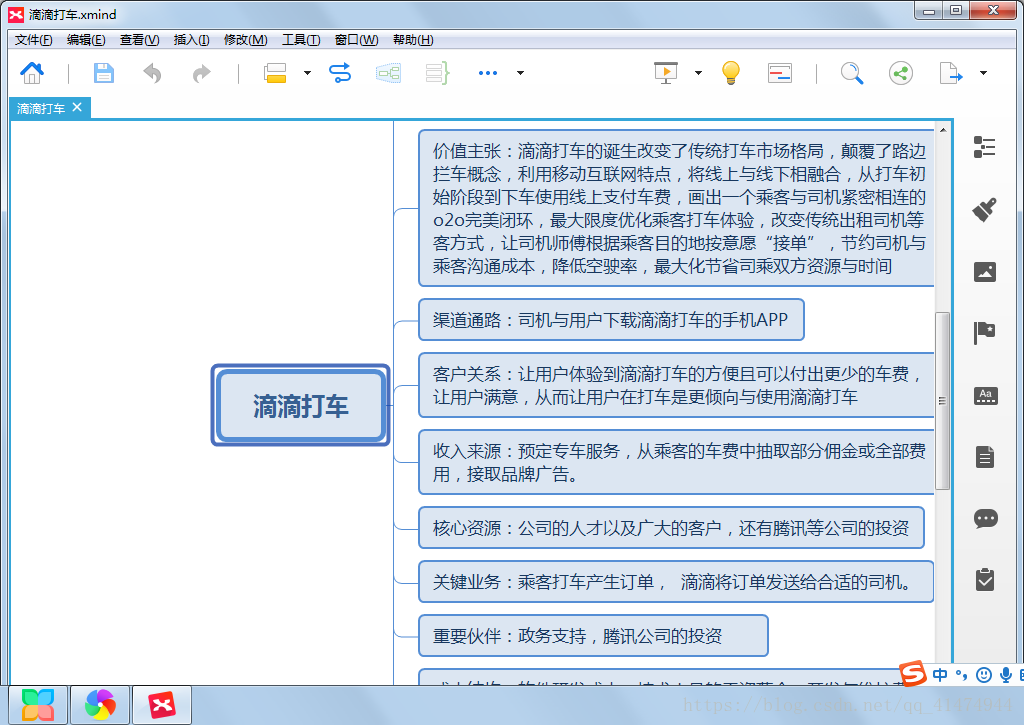This screenshot has height=725, width=1024.
Task: Click the emoji smiley icon in the input bar
Action: [x=984, y=675]
